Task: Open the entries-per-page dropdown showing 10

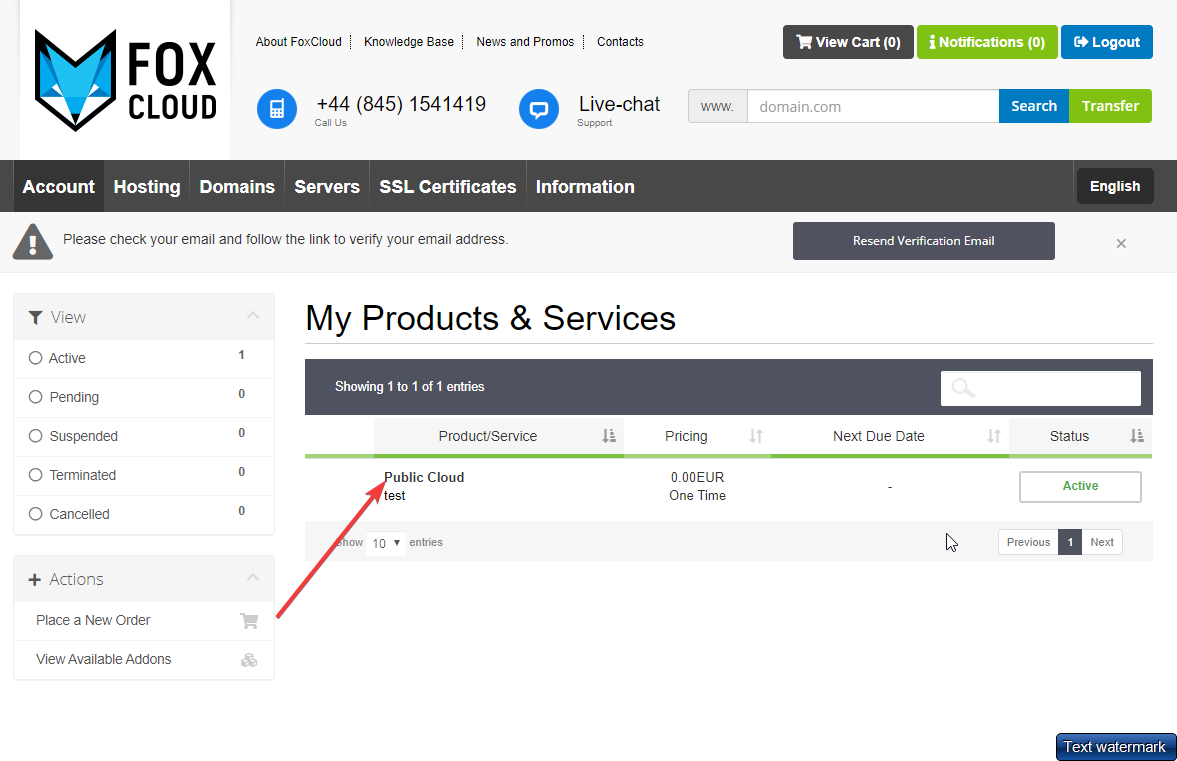Action: pyautogui.click(x=385, y=543)
